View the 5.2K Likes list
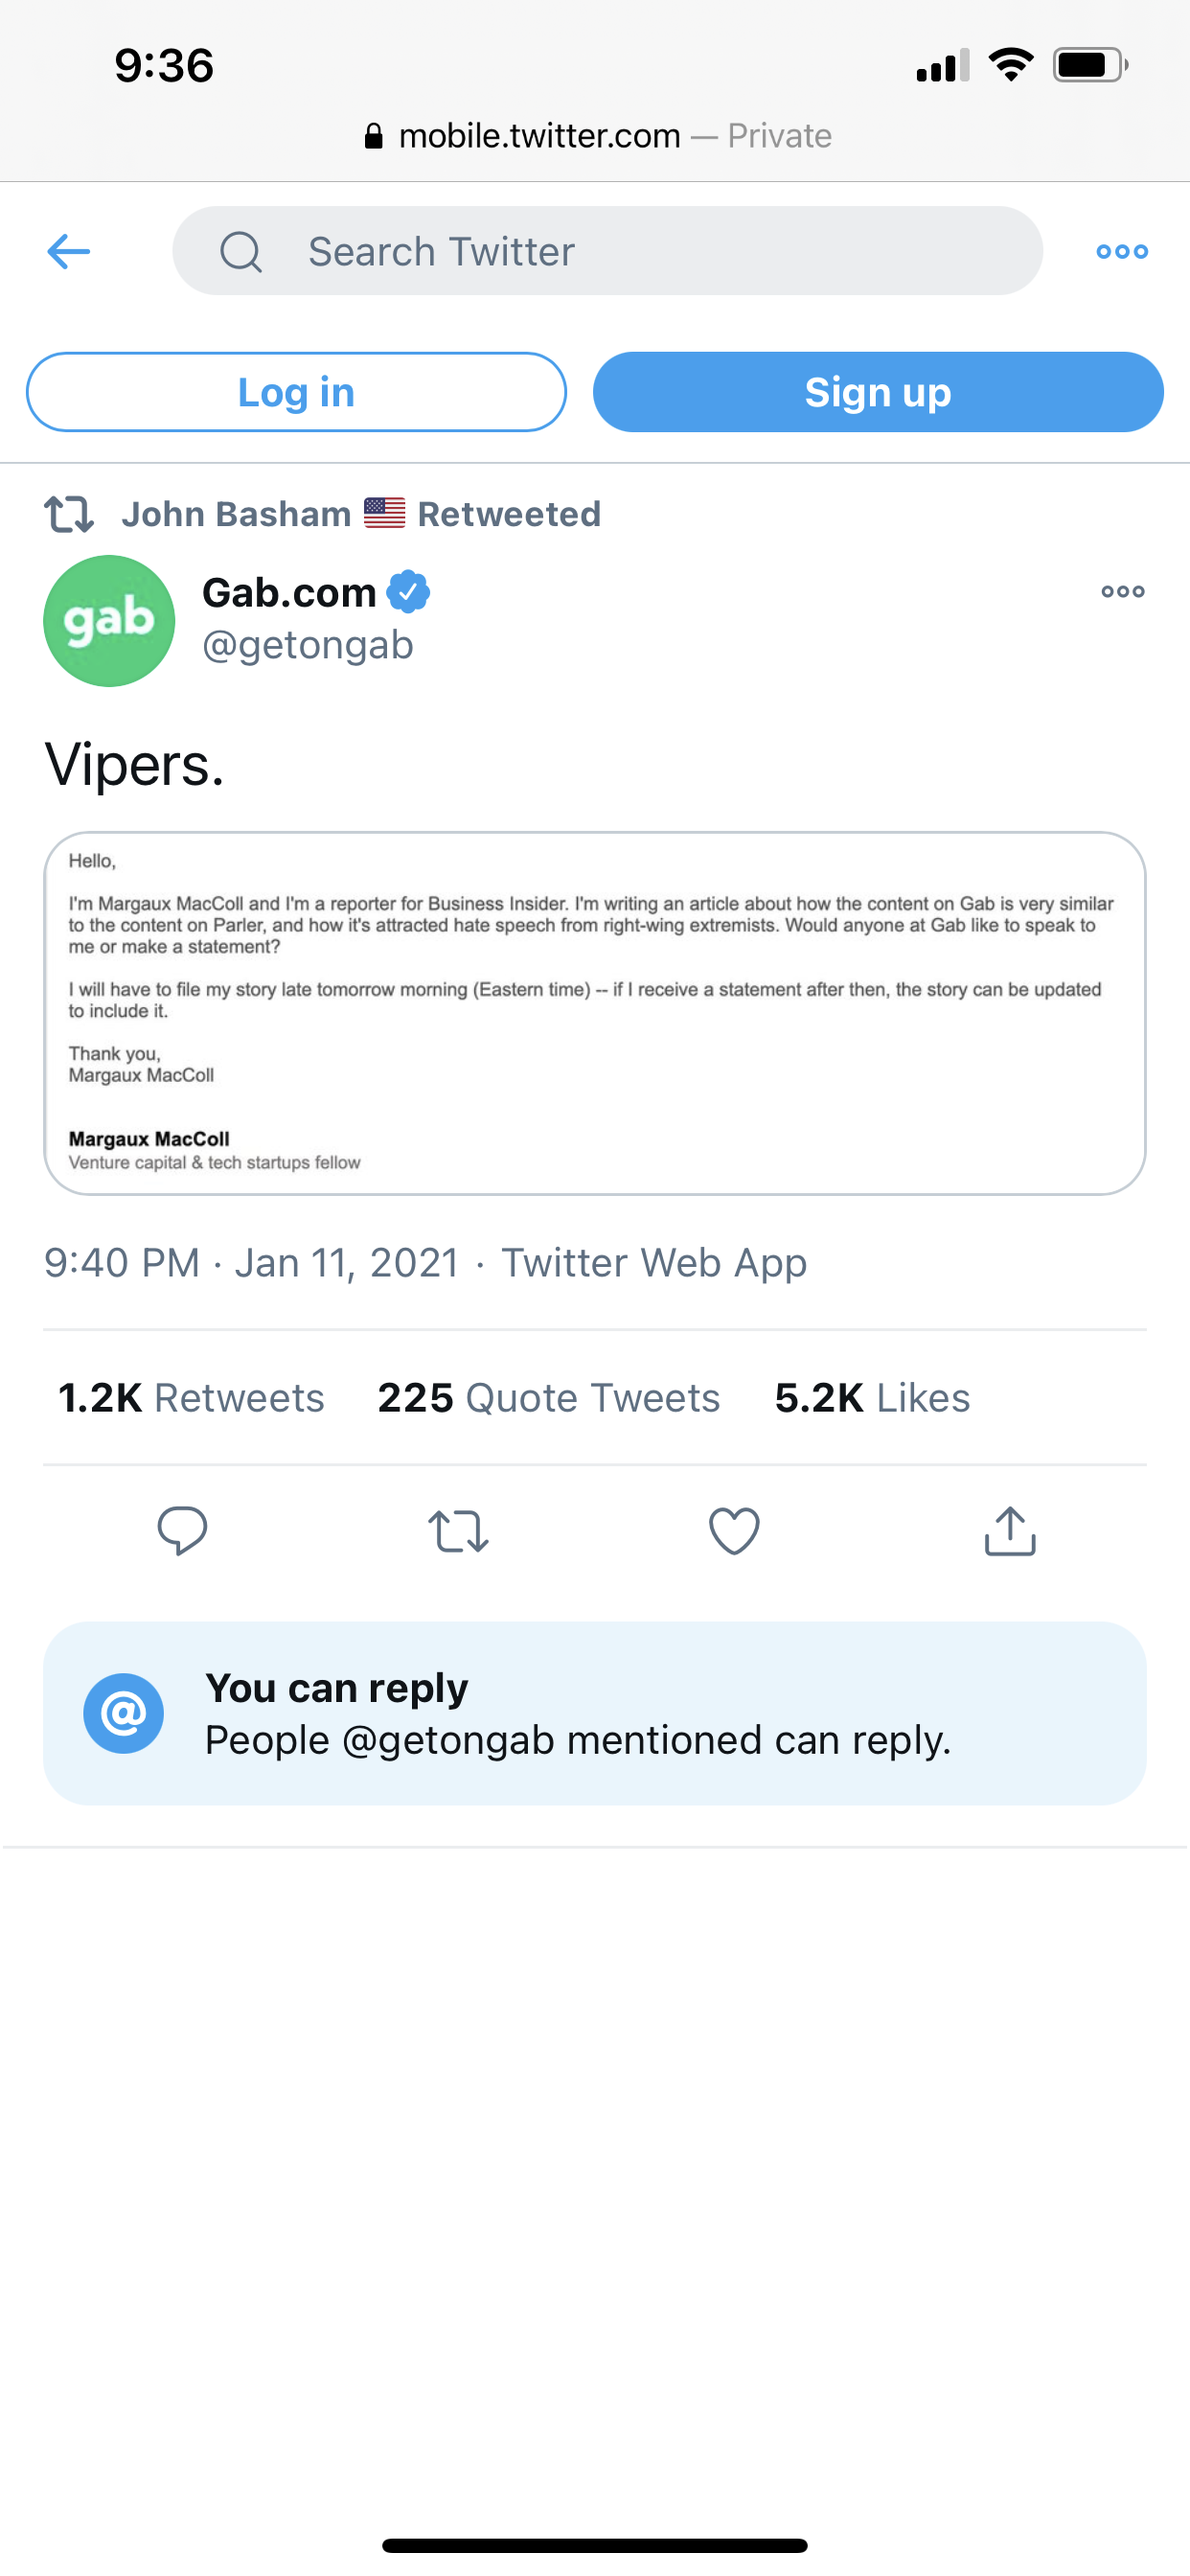The height and width of the screenshot is (2576, 1190). pyautogui.click(x=872, y=1397)
